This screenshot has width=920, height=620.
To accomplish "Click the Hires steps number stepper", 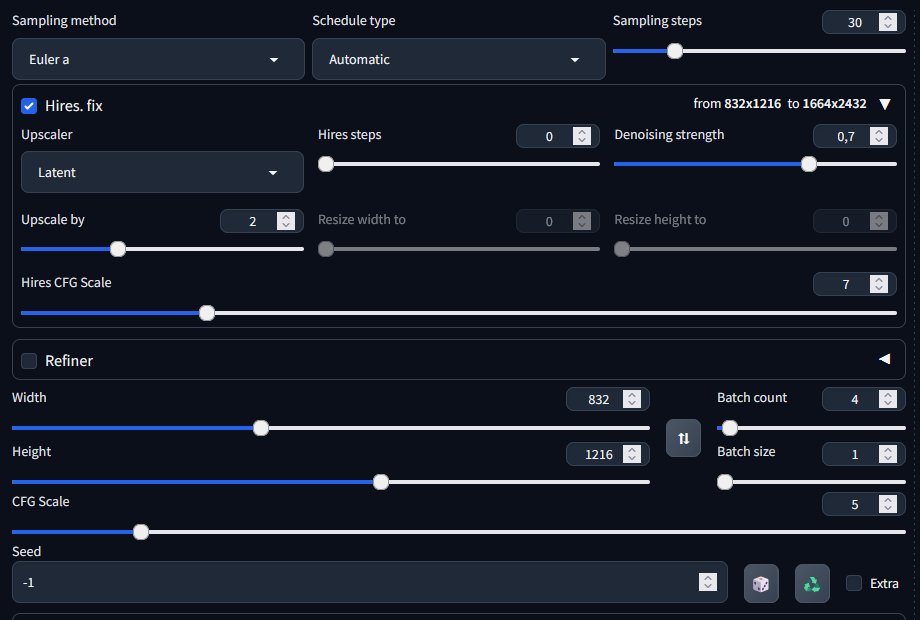I will [x=581, y=136].
